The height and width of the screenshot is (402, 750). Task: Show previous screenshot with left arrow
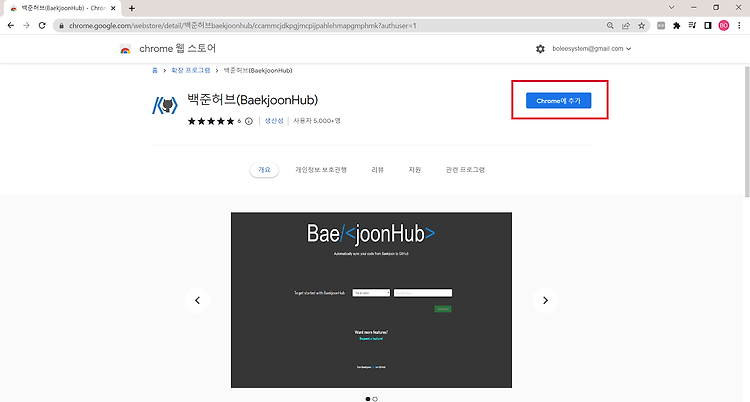pos(197,300)
